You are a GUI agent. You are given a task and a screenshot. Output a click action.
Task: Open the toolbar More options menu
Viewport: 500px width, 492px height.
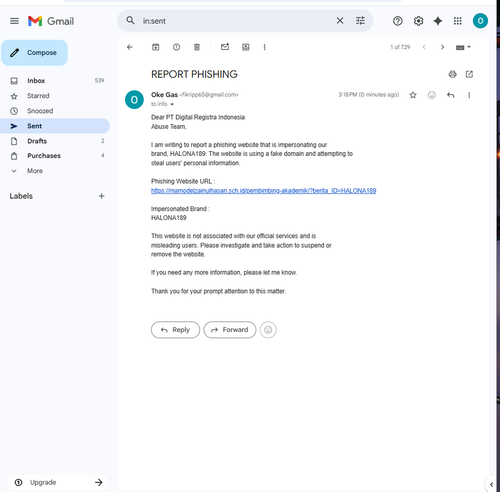[x=264, y=47]
